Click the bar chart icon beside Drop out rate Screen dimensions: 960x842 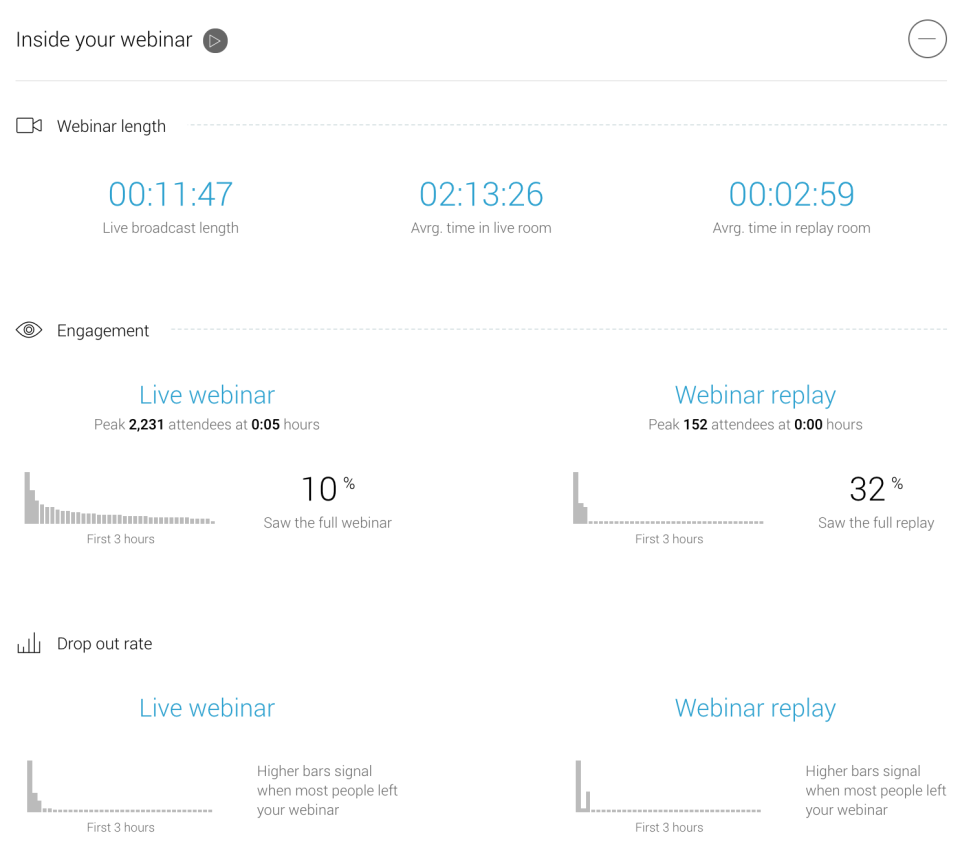[x=28, y=643]
